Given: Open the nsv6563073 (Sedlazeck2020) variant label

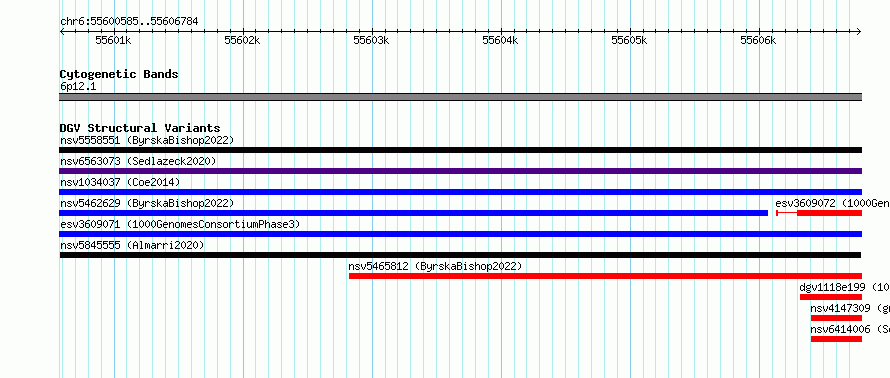Looking at the screenshot, I should click(138, 161).
